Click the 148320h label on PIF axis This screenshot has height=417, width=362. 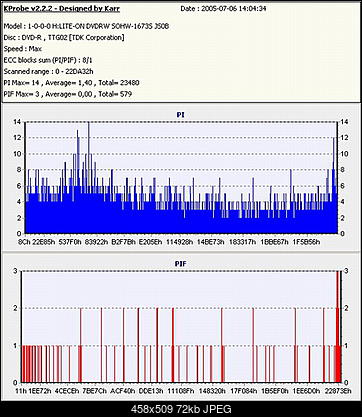[212, 391]
